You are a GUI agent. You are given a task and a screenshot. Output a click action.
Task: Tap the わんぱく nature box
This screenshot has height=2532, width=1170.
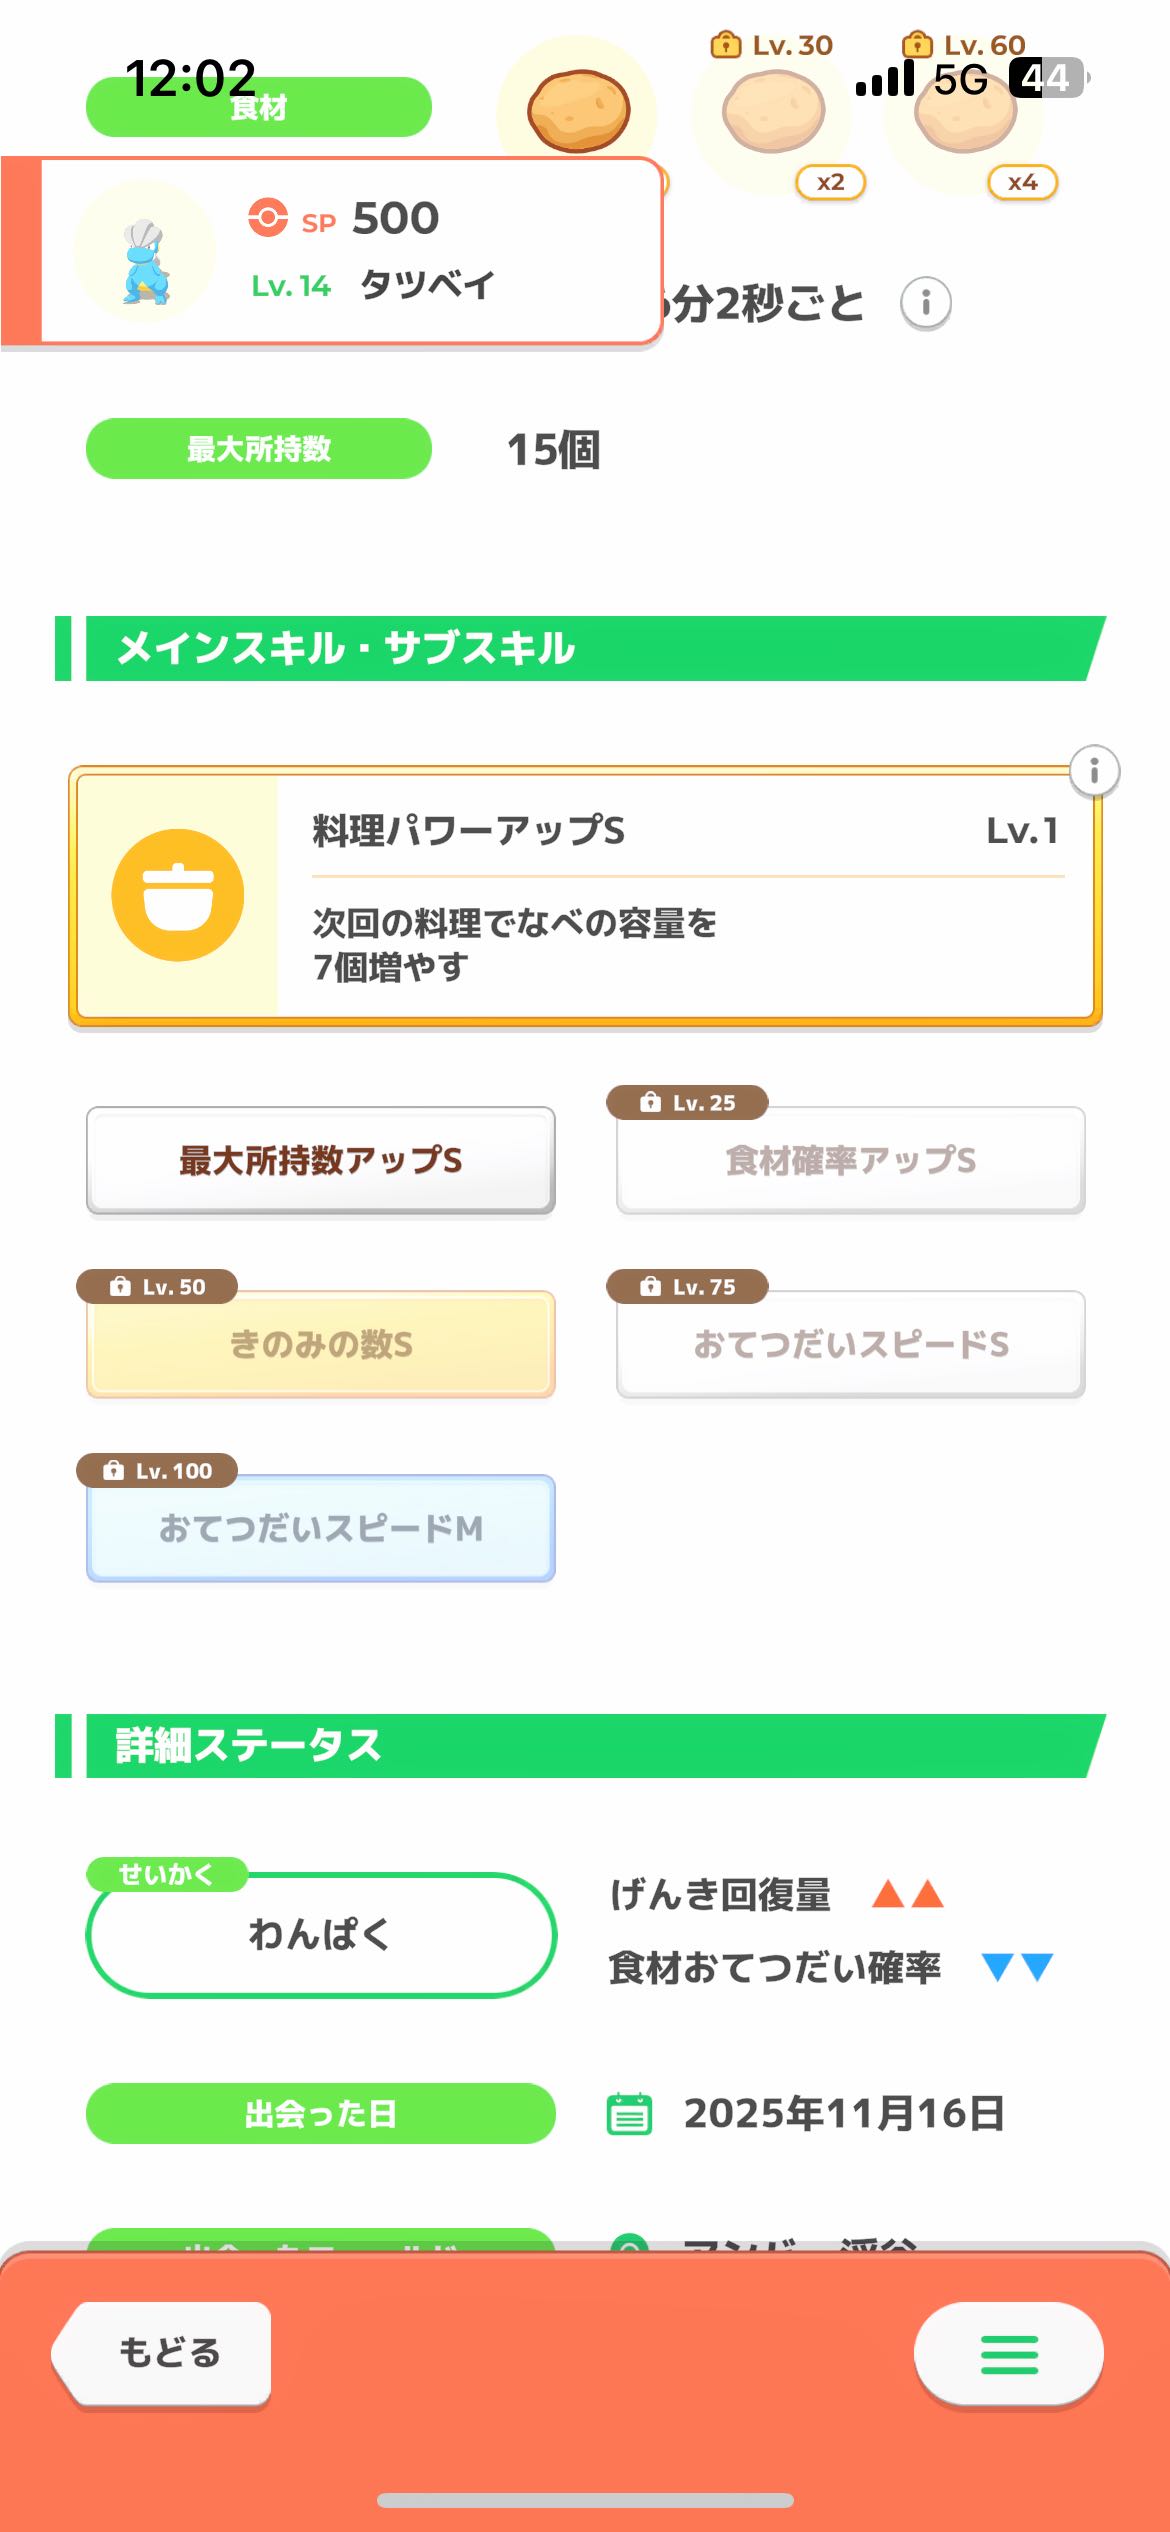tap(320, 1934)
